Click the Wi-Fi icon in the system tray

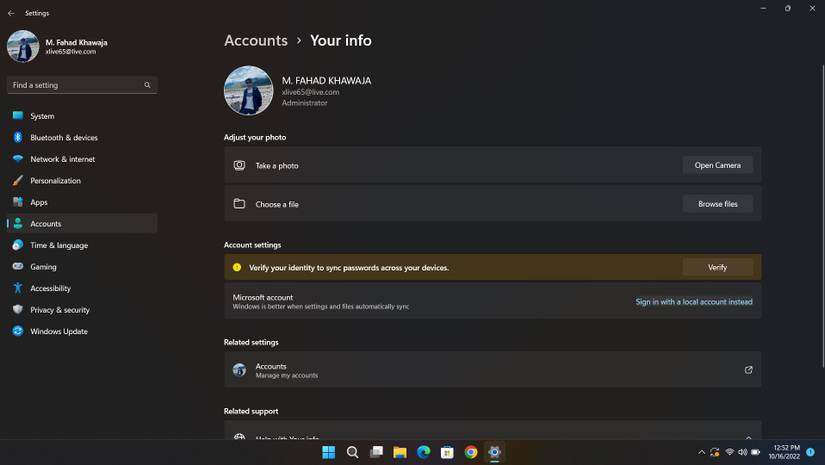(729, 452)
